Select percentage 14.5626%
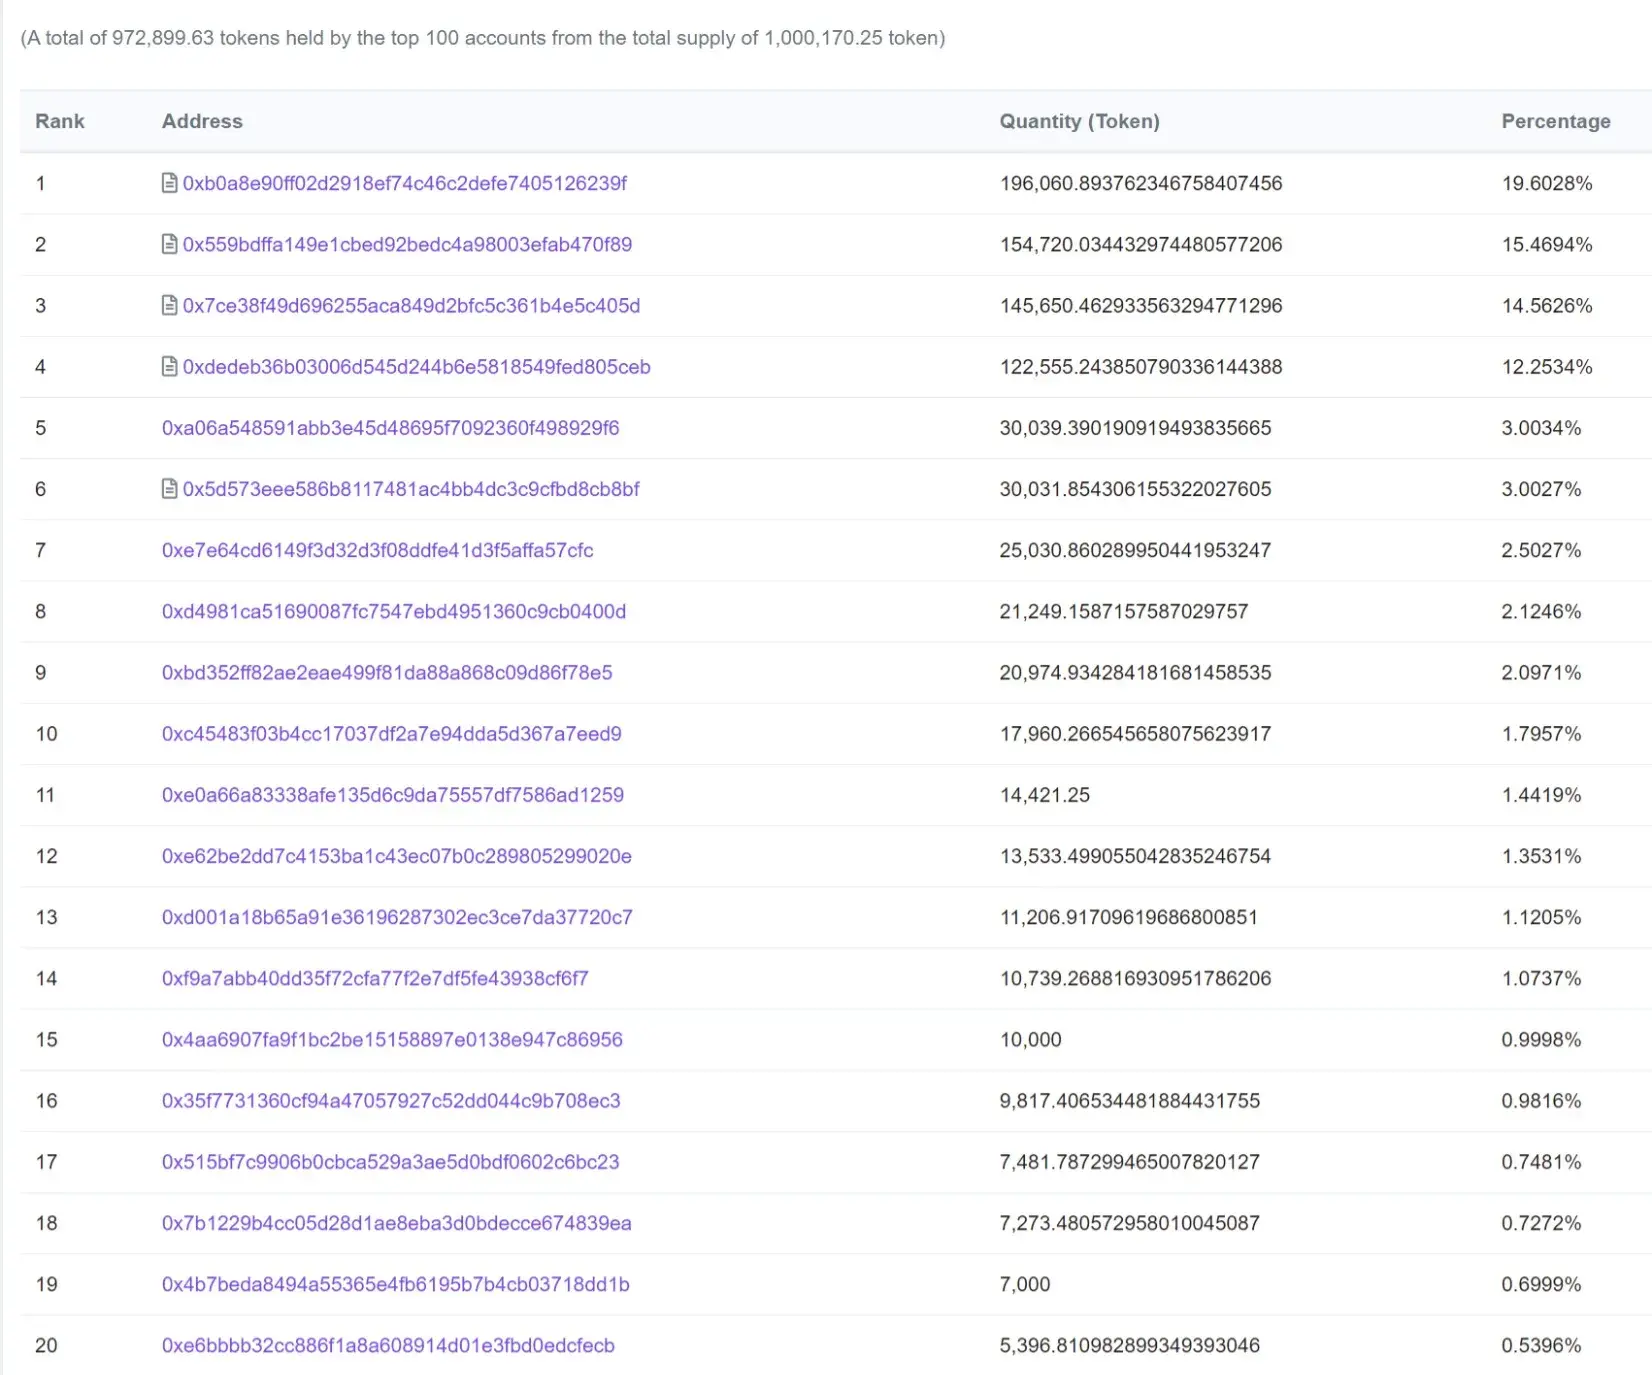Image resolution: width=1652 pixels, height=1375 pixels. 1547,305
